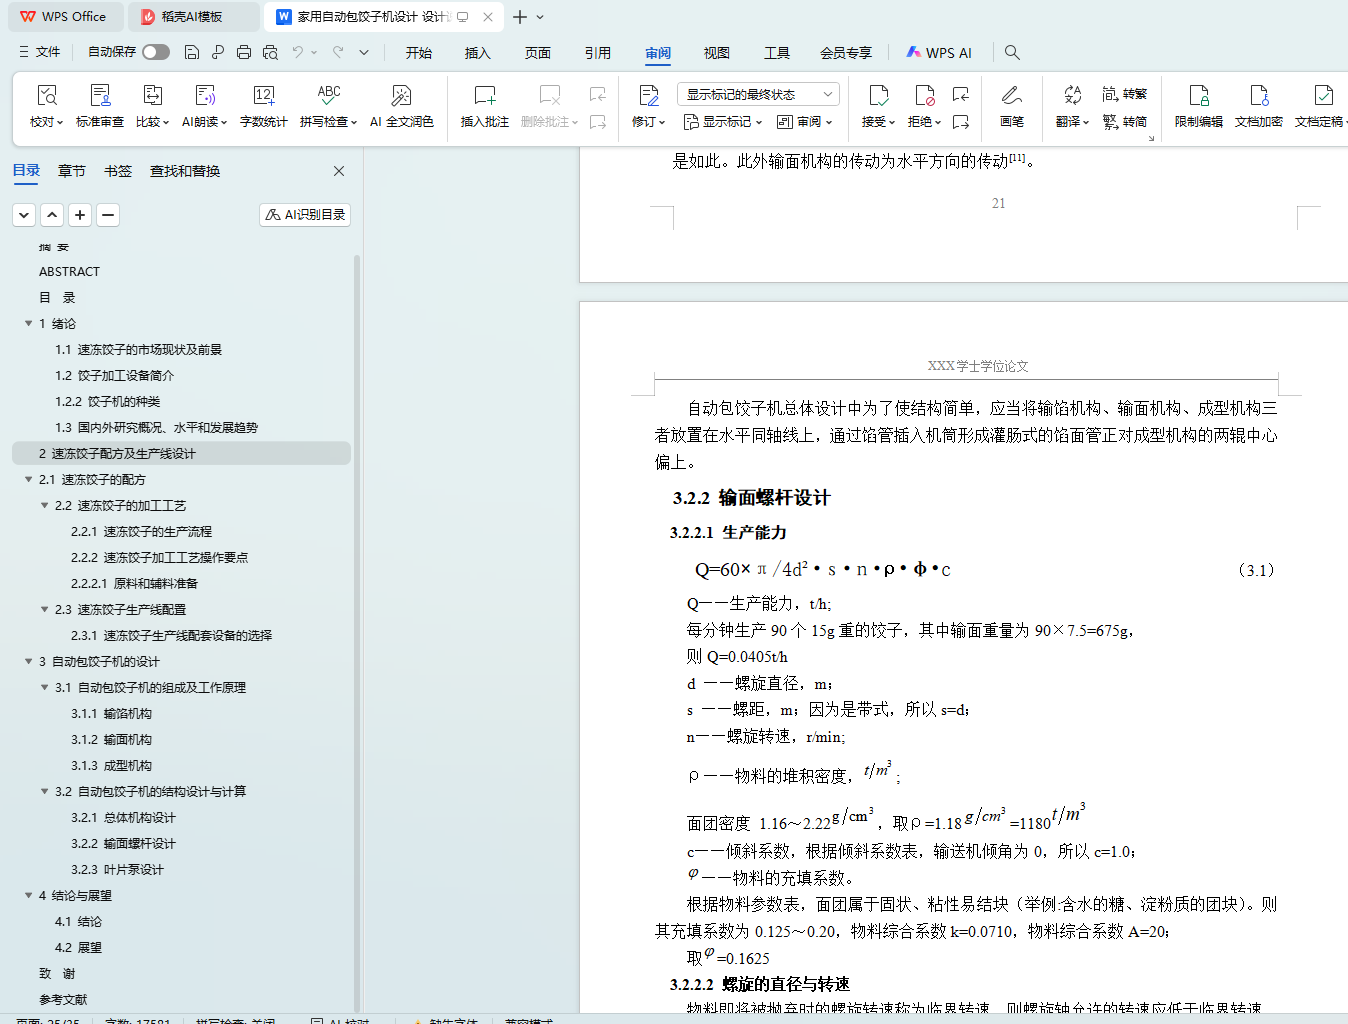
Task: Open the AI 全文润色 tool
Action: coord(401,106)
